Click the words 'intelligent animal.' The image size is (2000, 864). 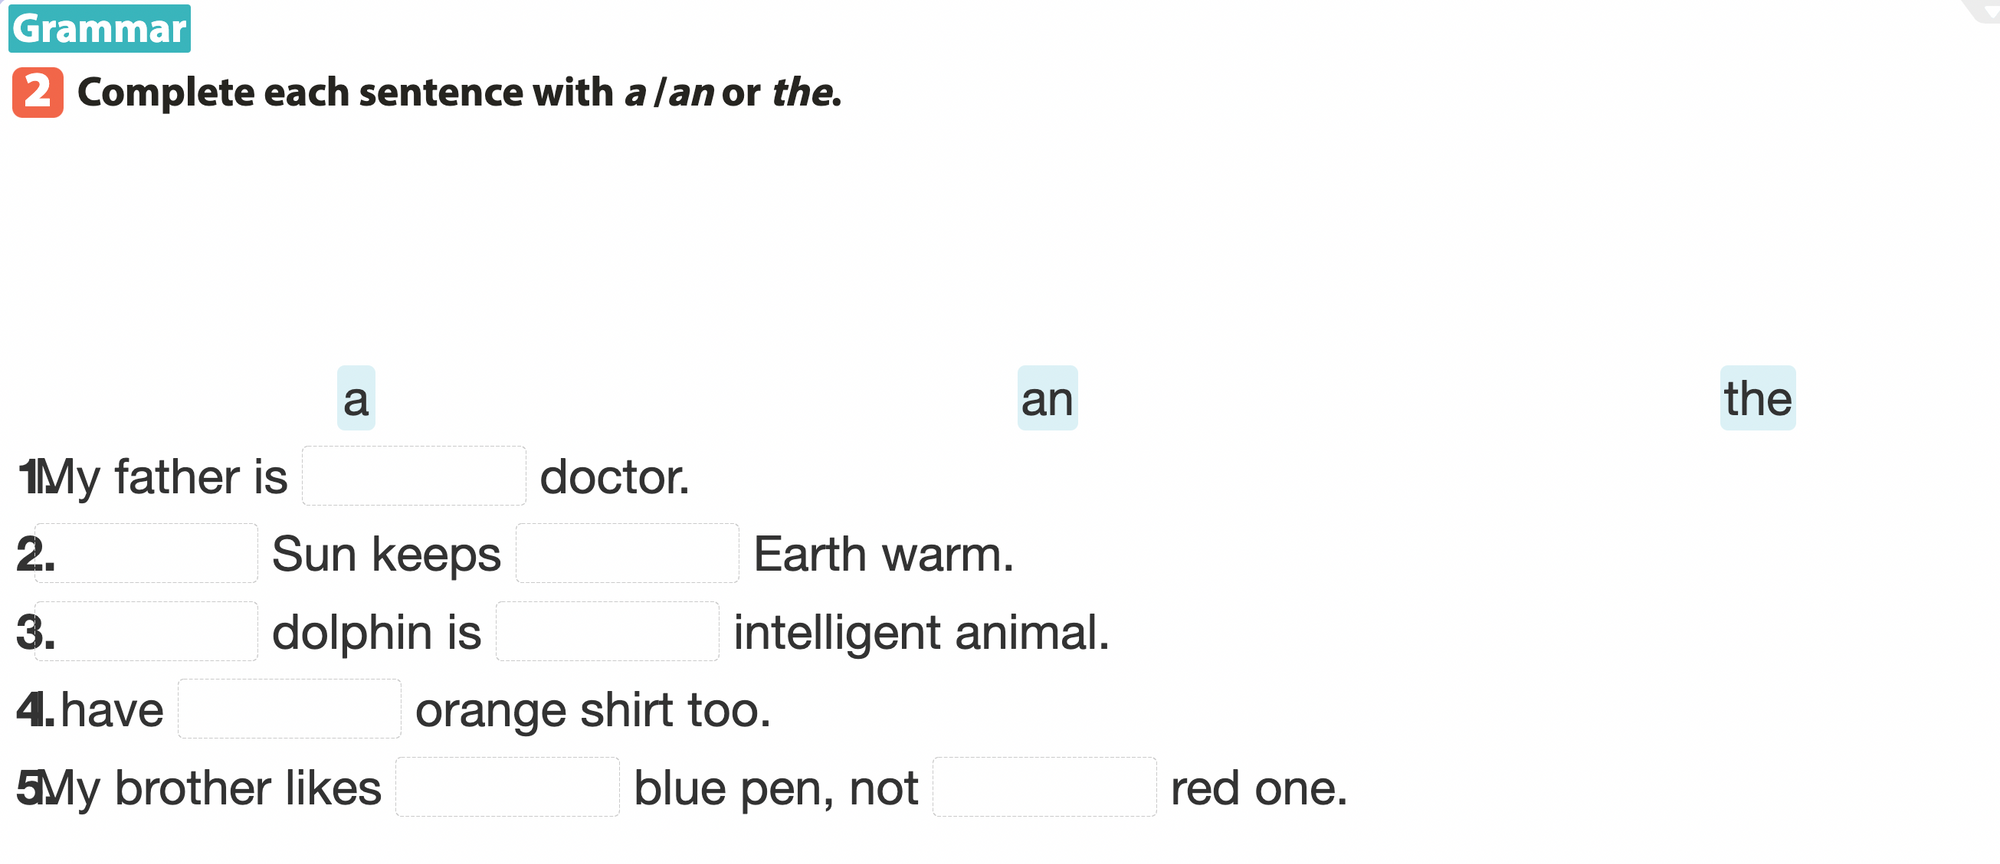[921, 633]
